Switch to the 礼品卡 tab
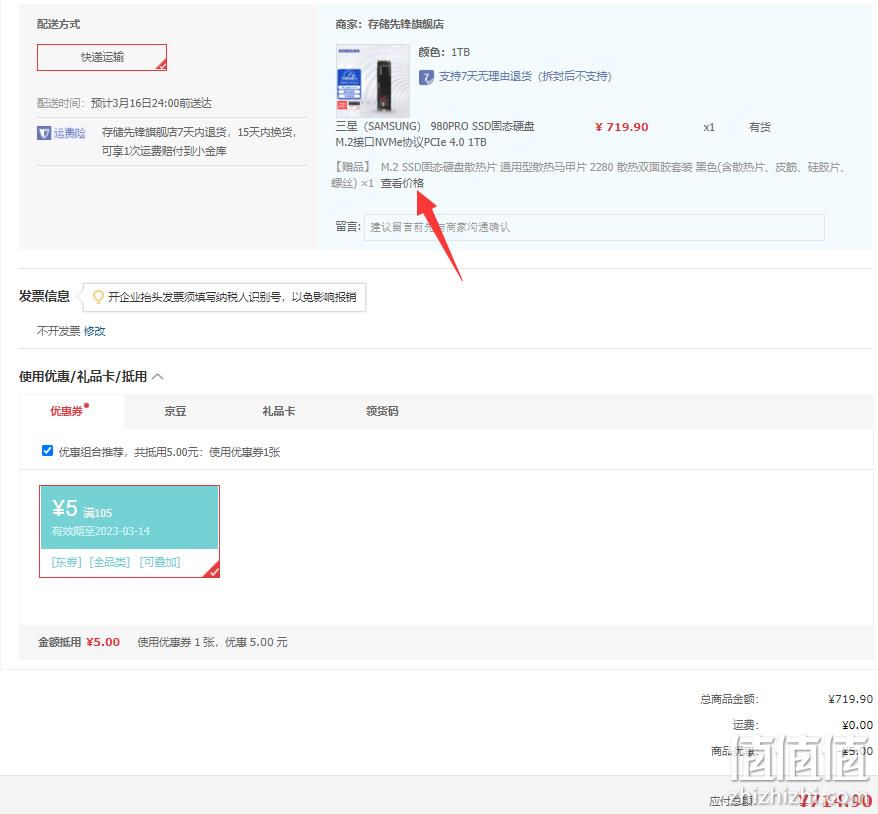878x814 pixels. click(x=279, y=411)
